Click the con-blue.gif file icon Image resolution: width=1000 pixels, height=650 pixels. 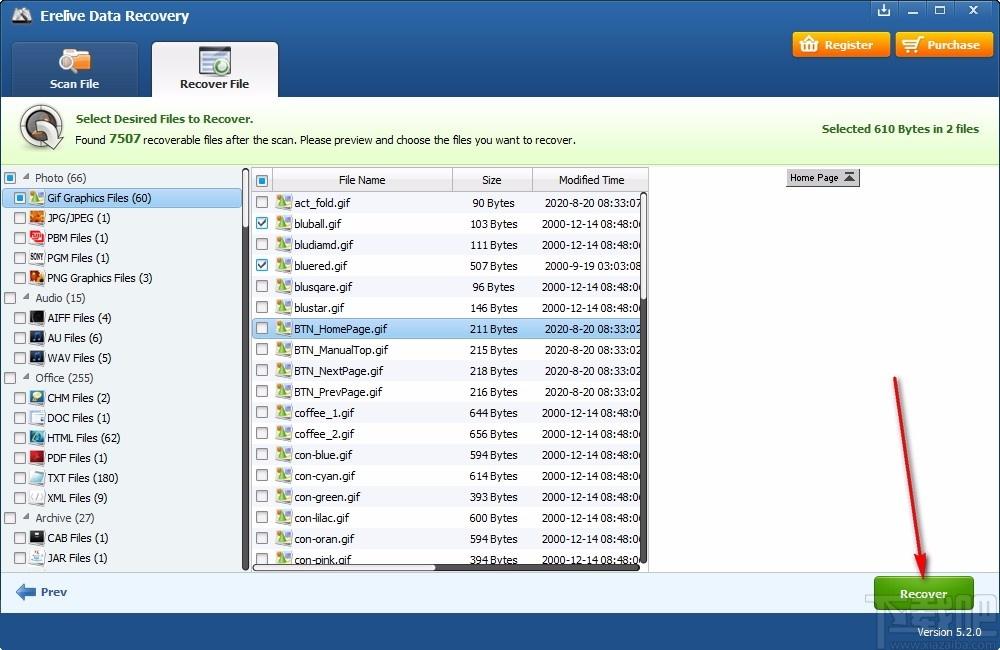[x=283, y=455]
